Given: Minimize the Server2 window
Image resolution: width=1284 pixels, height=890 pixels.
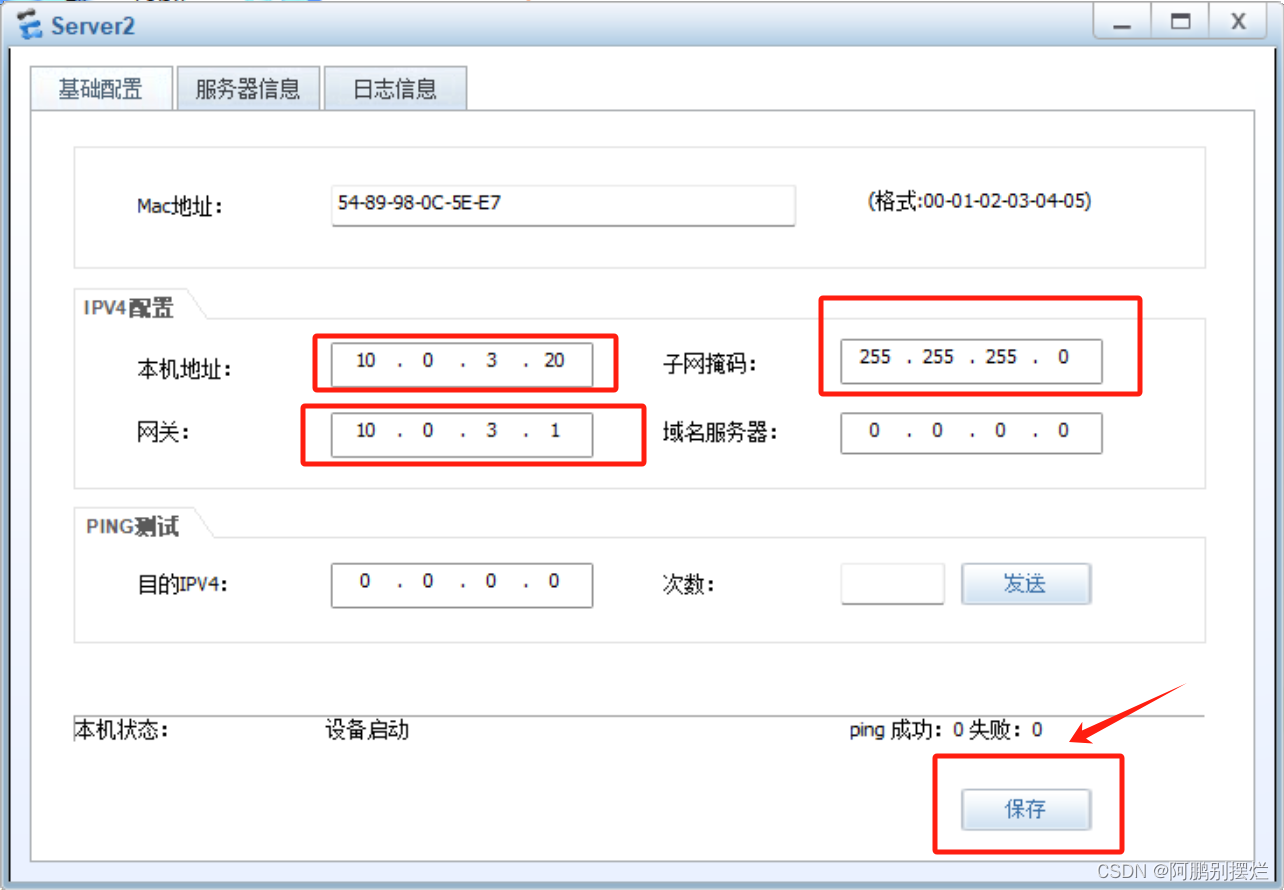Looking at the screenshot, I should click(x=1122, y=22).
